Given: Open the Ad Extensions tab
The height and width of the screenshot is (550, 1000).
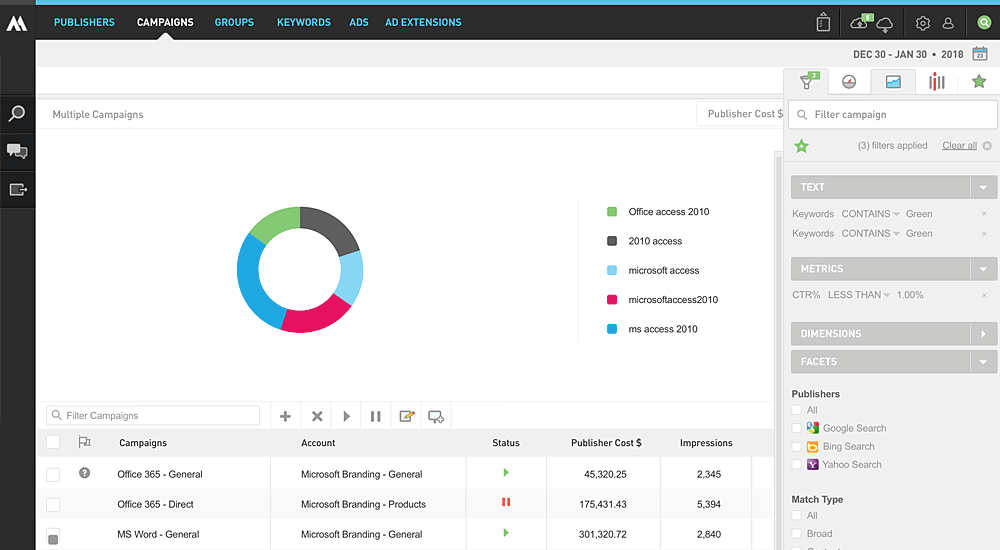Looking at the screenshot, I should (423, 22).
